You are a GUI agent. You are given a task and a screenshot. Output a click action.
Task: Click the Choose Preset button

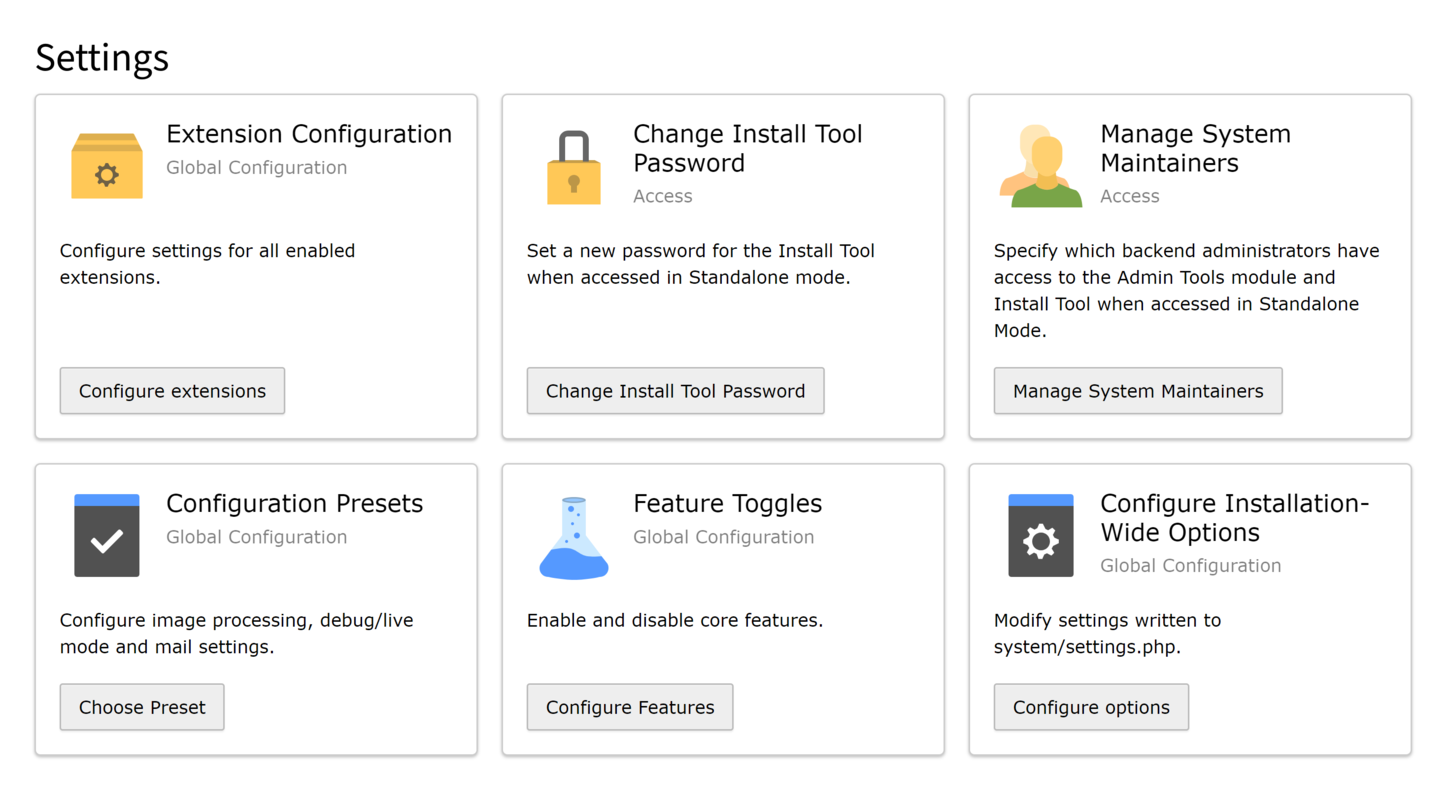142,707
